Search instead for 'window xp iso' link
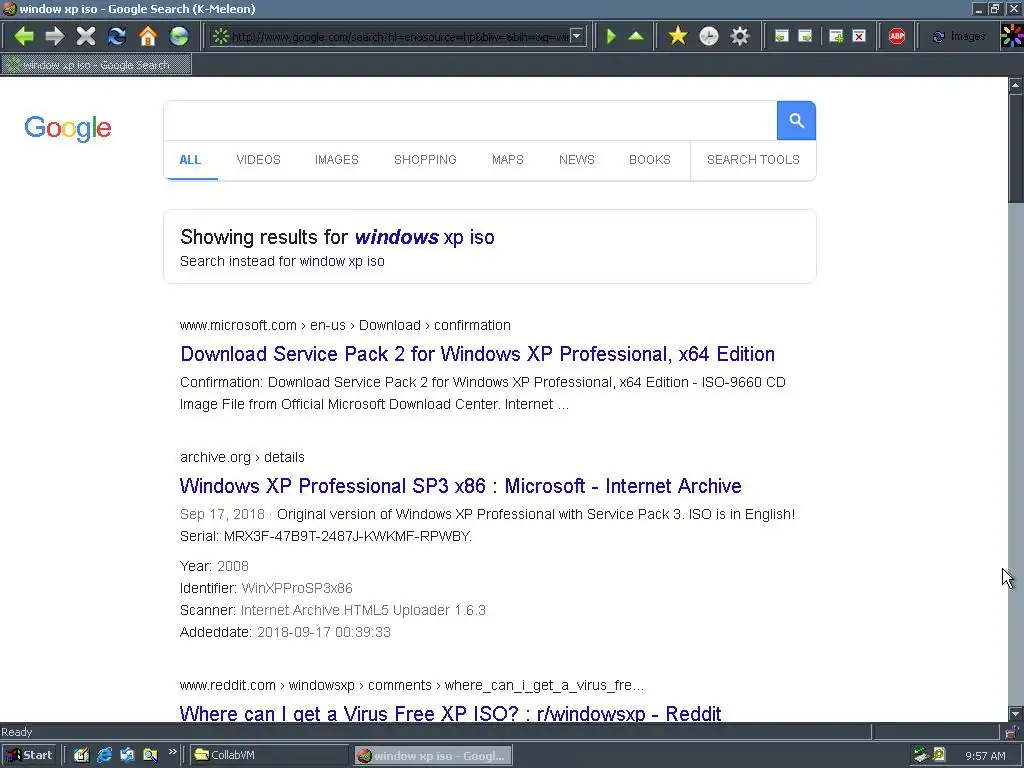 coord(342,261)
